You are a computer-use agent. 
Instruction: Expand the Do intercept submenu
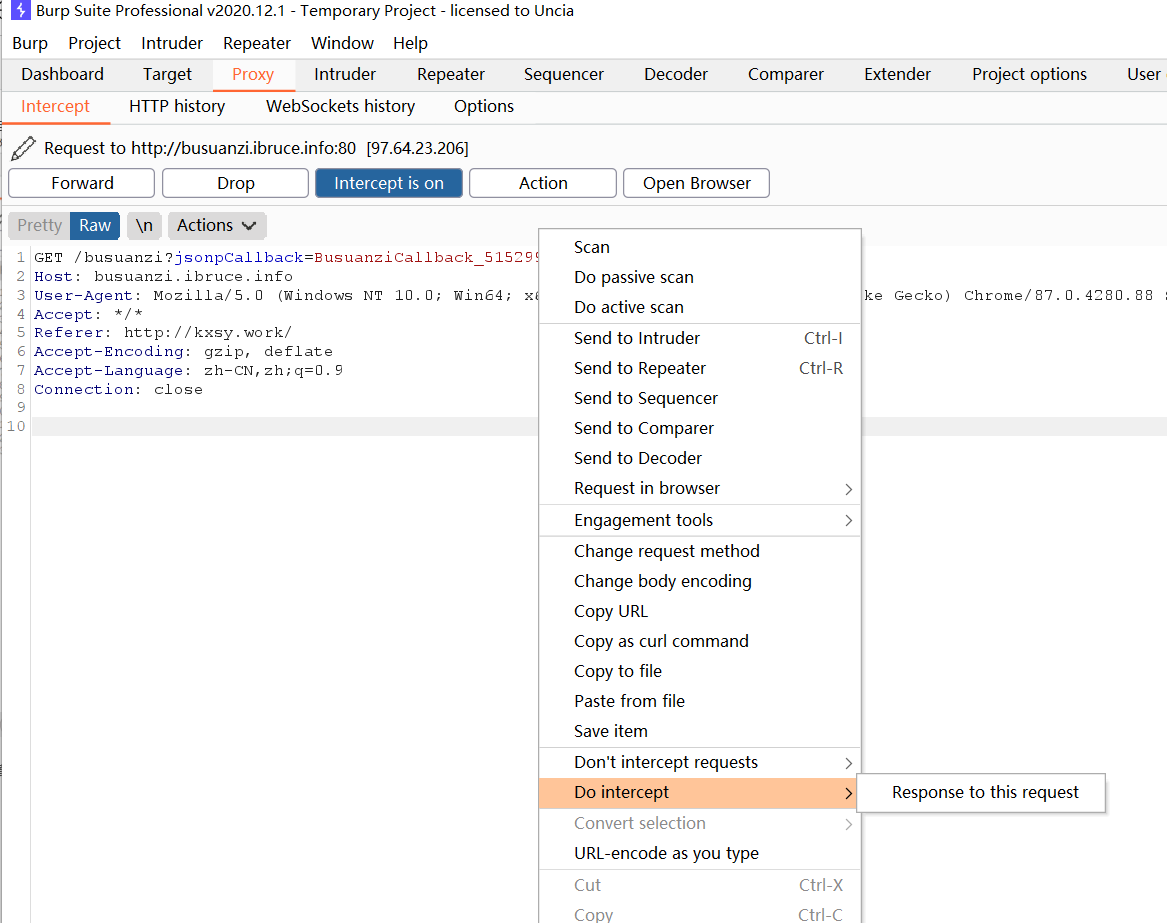pyautogui.click(x=700, y=793)
